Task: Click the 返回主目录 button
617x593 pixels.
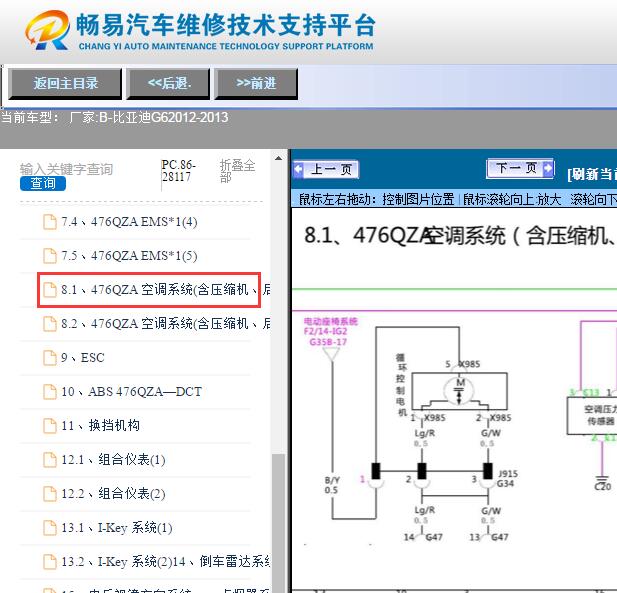Action: 65,83
